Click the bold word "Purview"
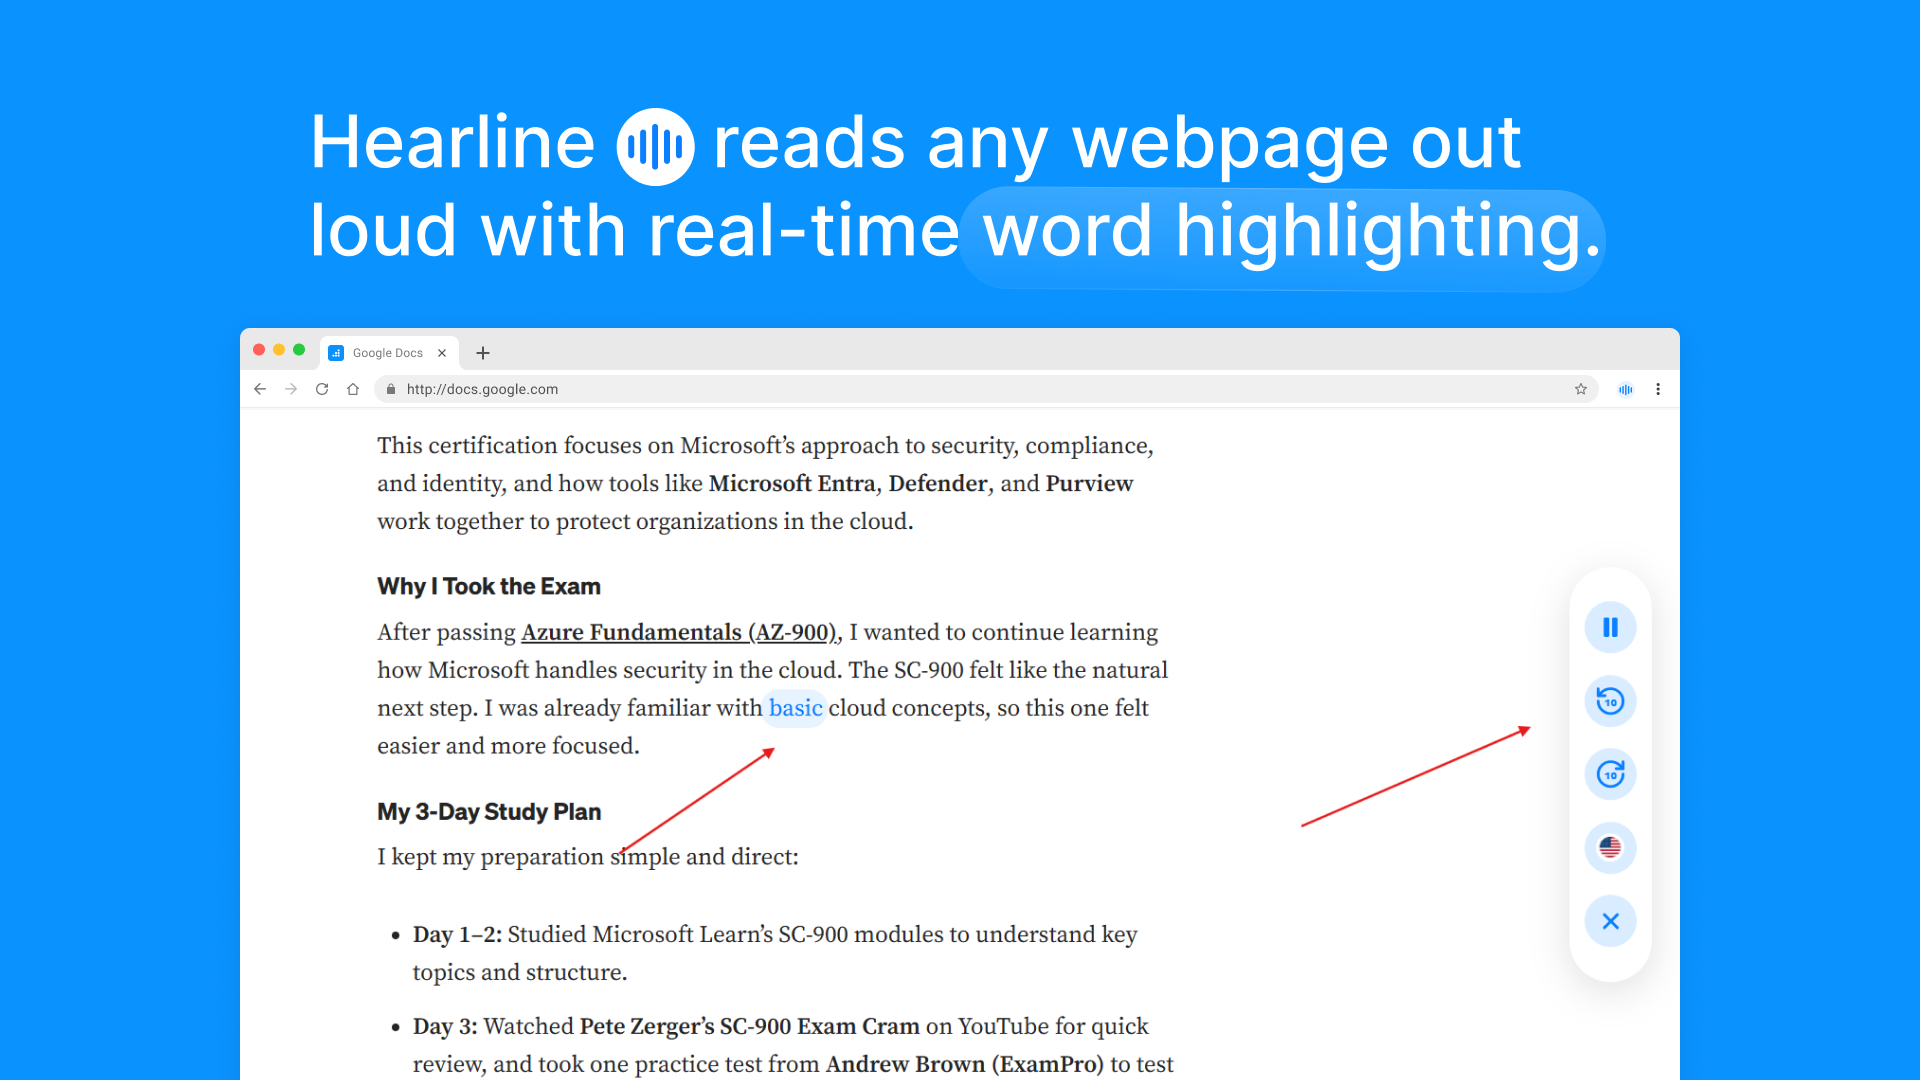The image size is (1920, 1080). click(x=1089, y=483)
